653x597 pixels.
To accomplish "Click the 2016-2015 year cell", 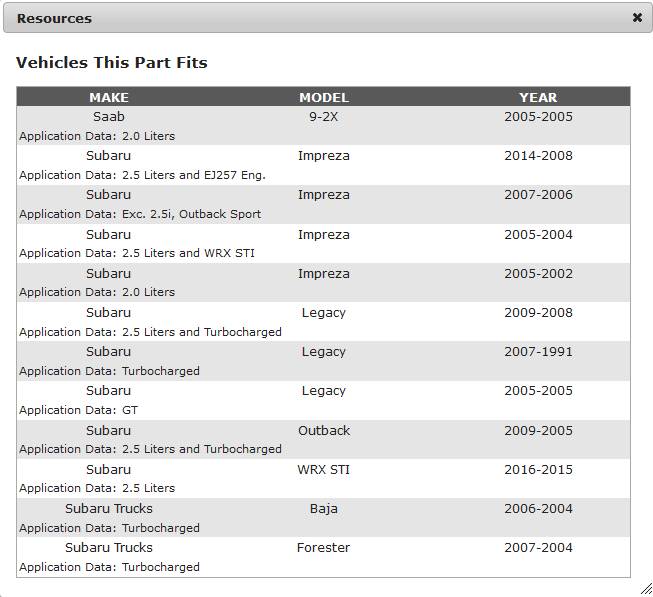I will (x=538, y=470).
